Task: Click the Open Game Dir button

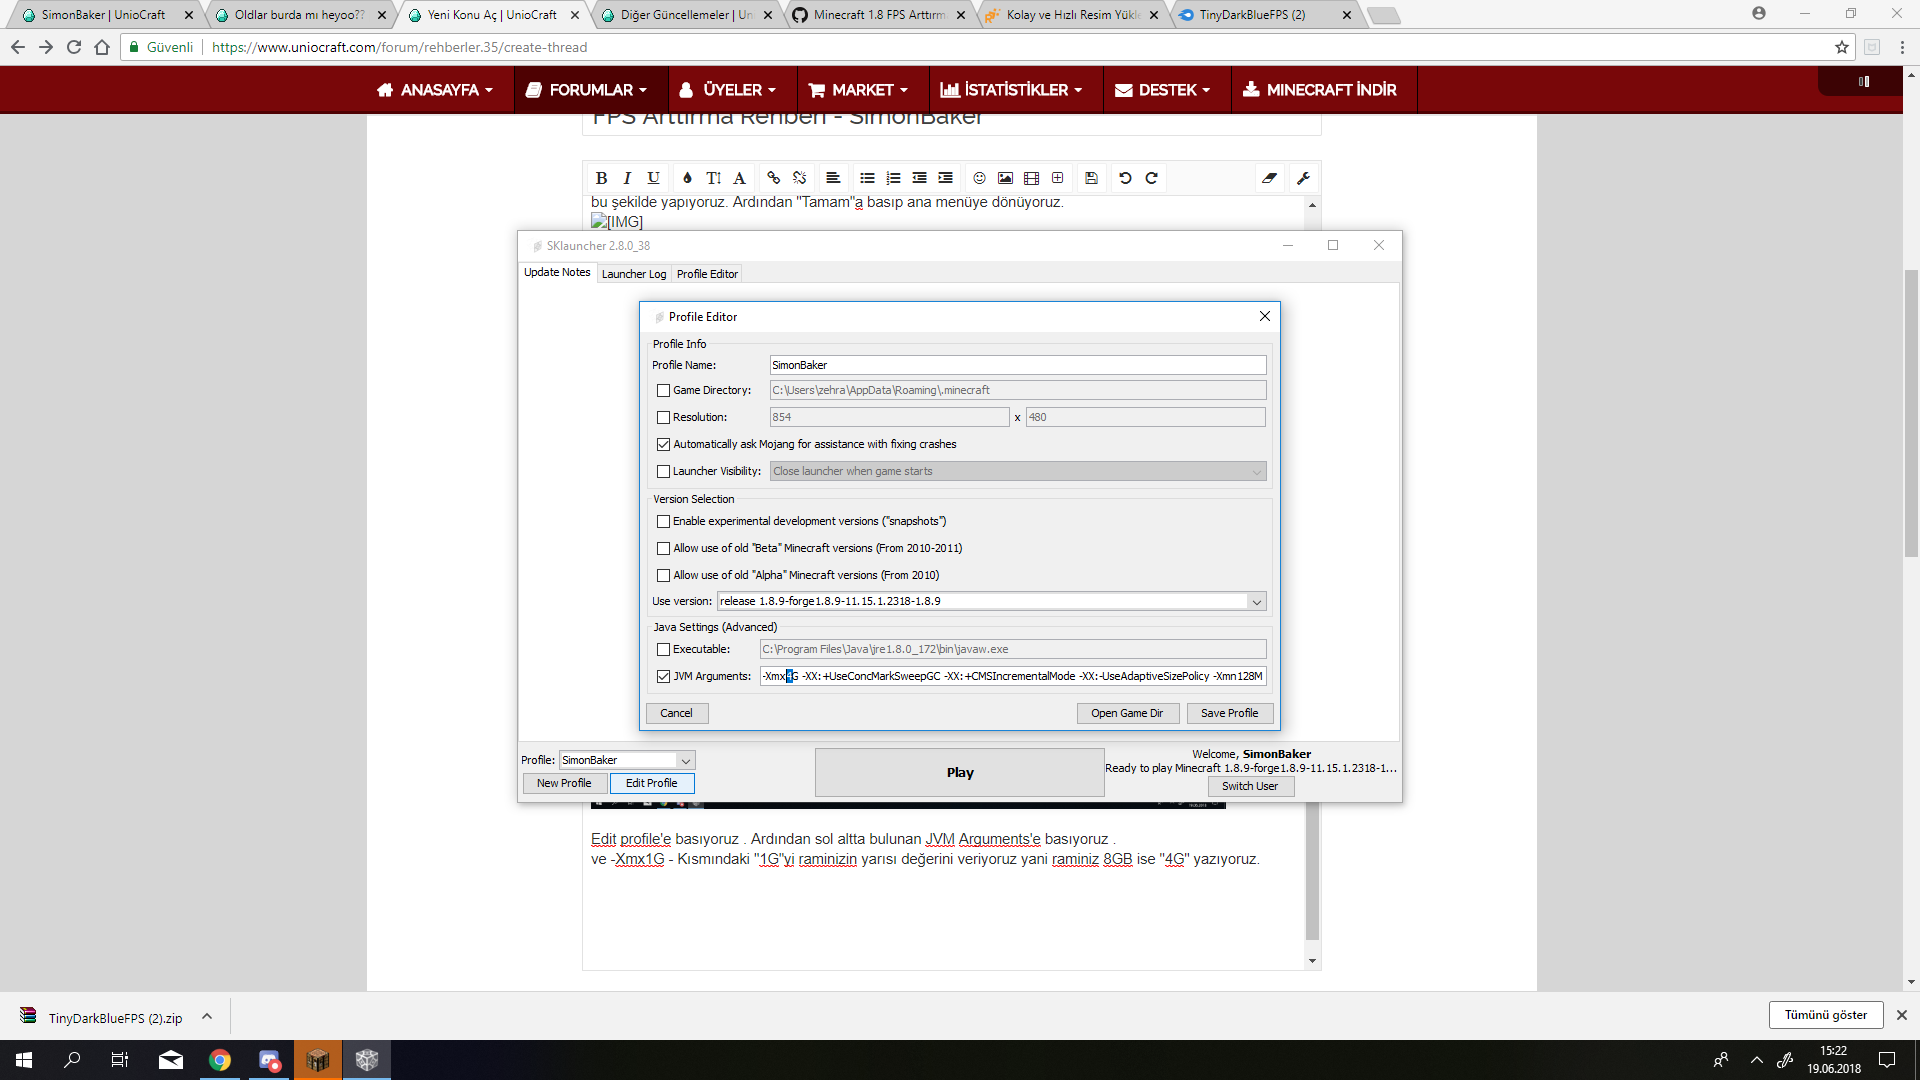Action: [x=1127, y=714]
